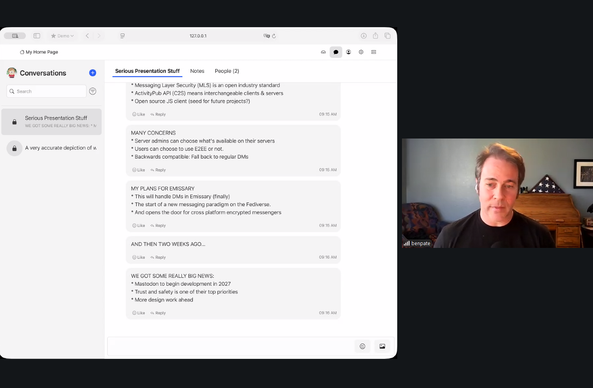Show browser tab overview icon
Viewport: 593px width, 388px height.
click(387, 36)
